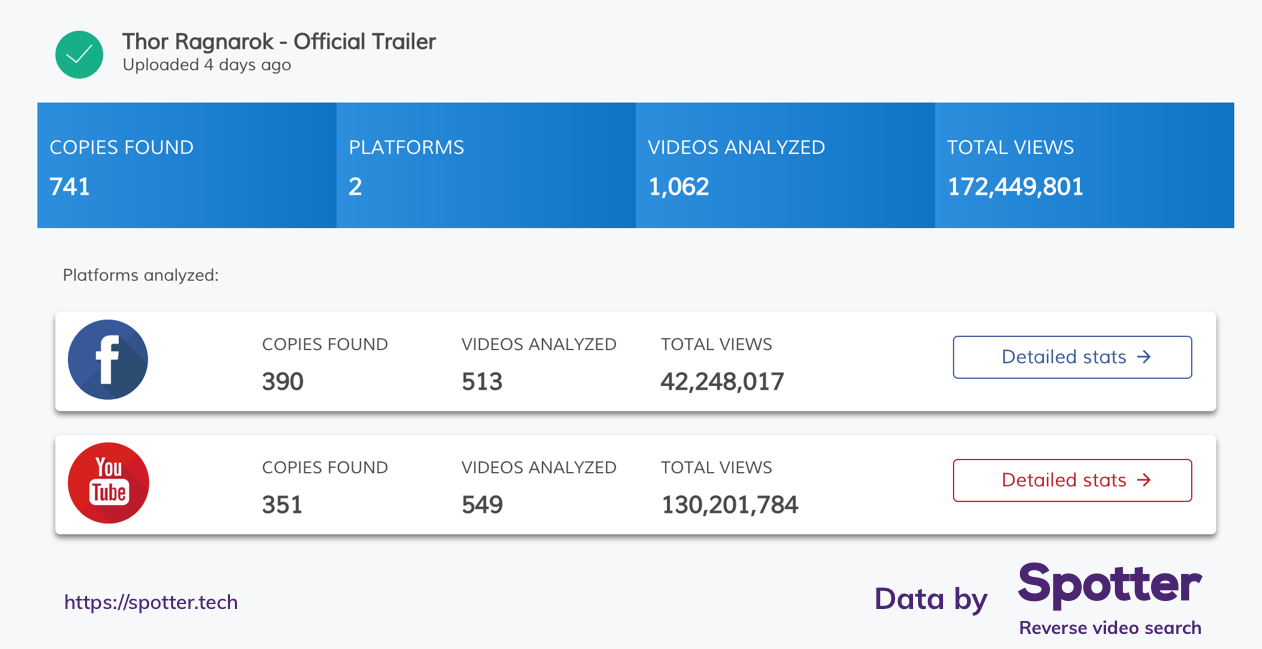
Task: Click YouTube videos analyzed value 549
Action: [x=482, y=504]
